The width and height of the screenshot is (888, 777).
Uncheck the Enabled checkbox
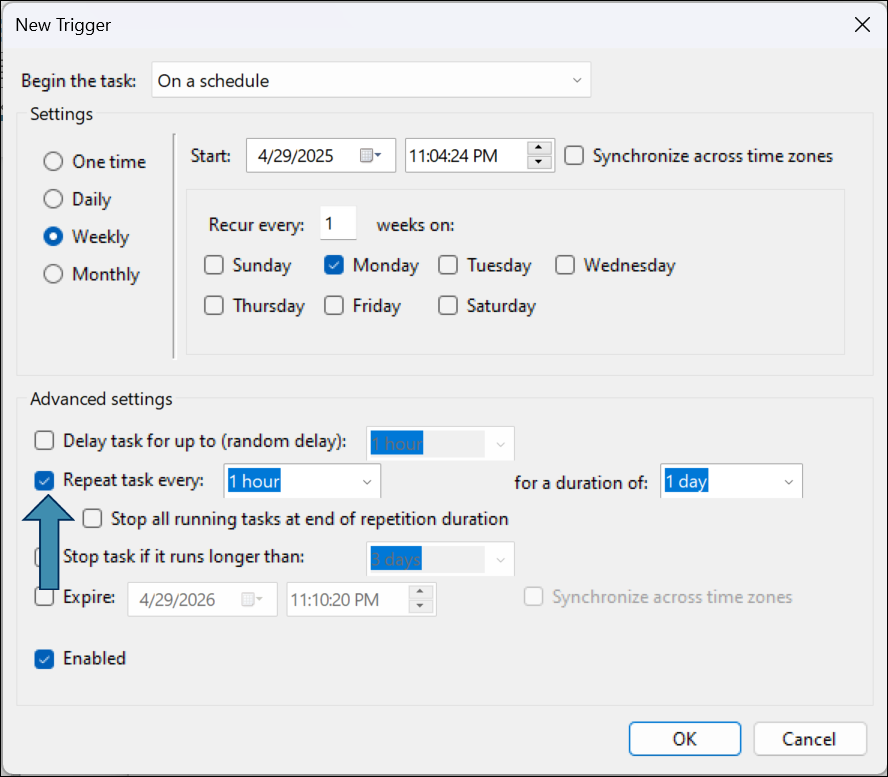tap(44, 659)
